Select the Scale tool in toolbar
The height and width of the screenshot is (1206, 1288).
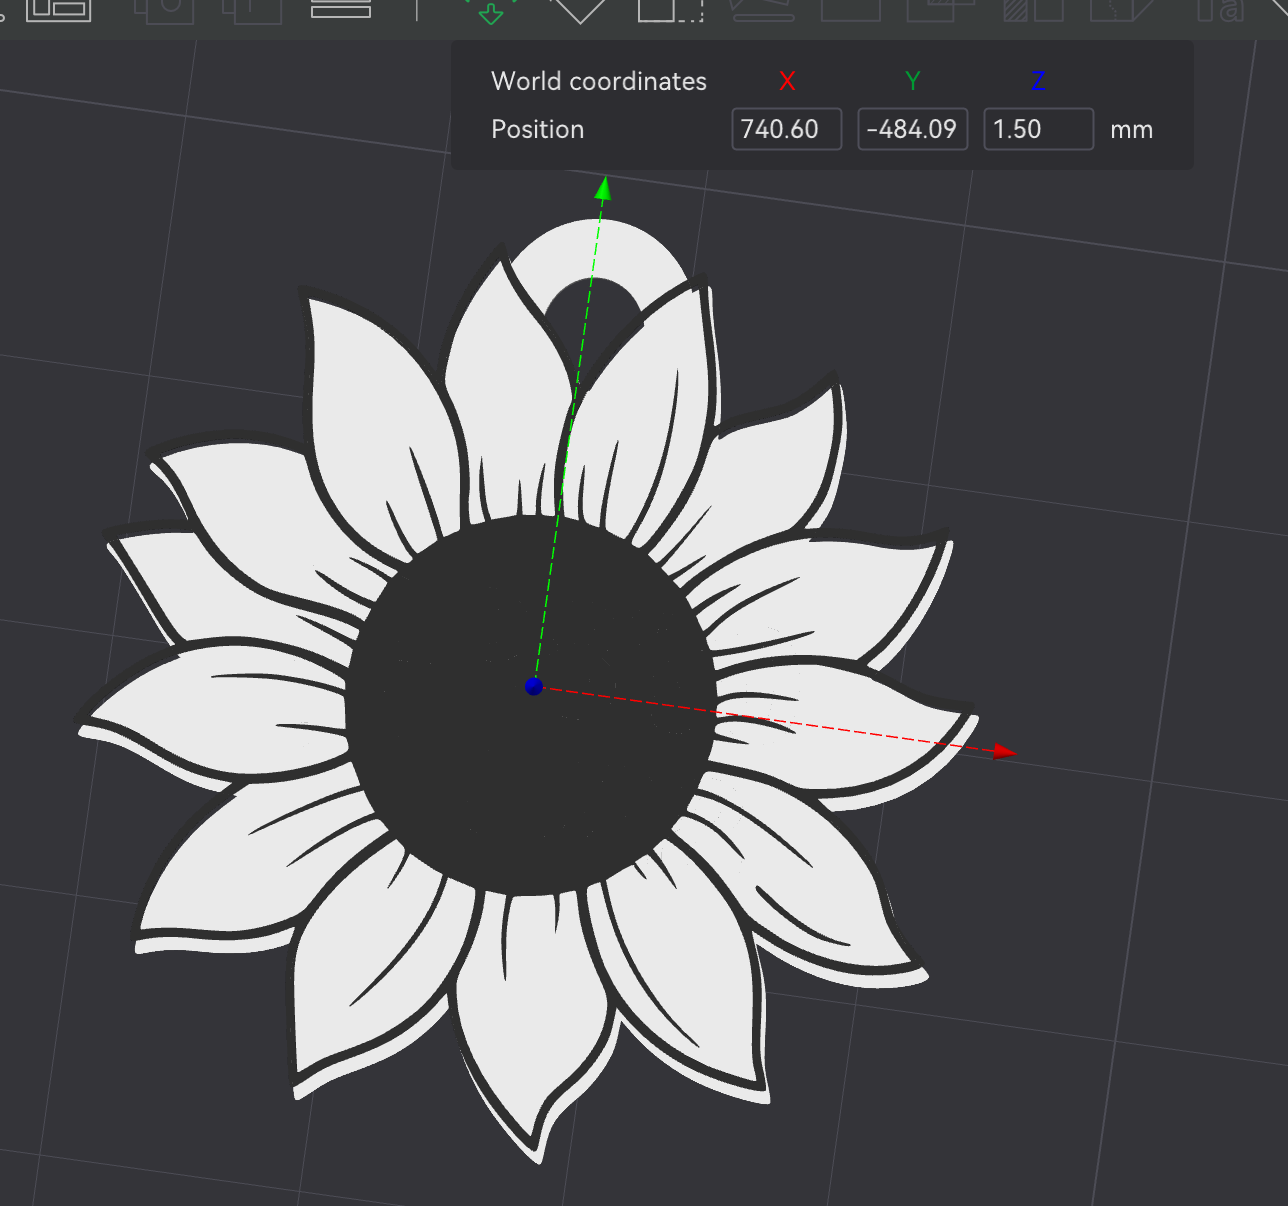click(669, 9)
